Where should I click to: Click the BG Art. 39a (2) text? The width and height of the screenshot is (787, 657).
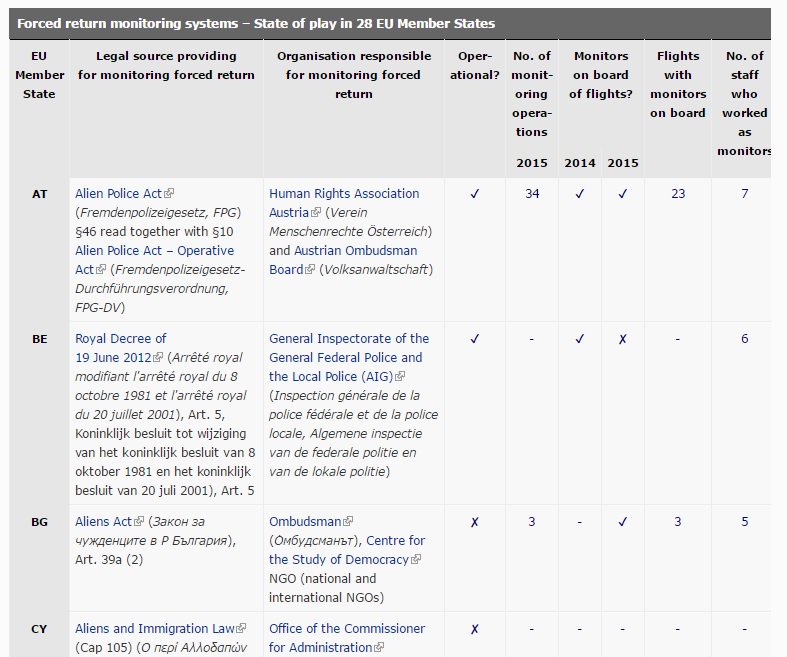pos(109,560)
